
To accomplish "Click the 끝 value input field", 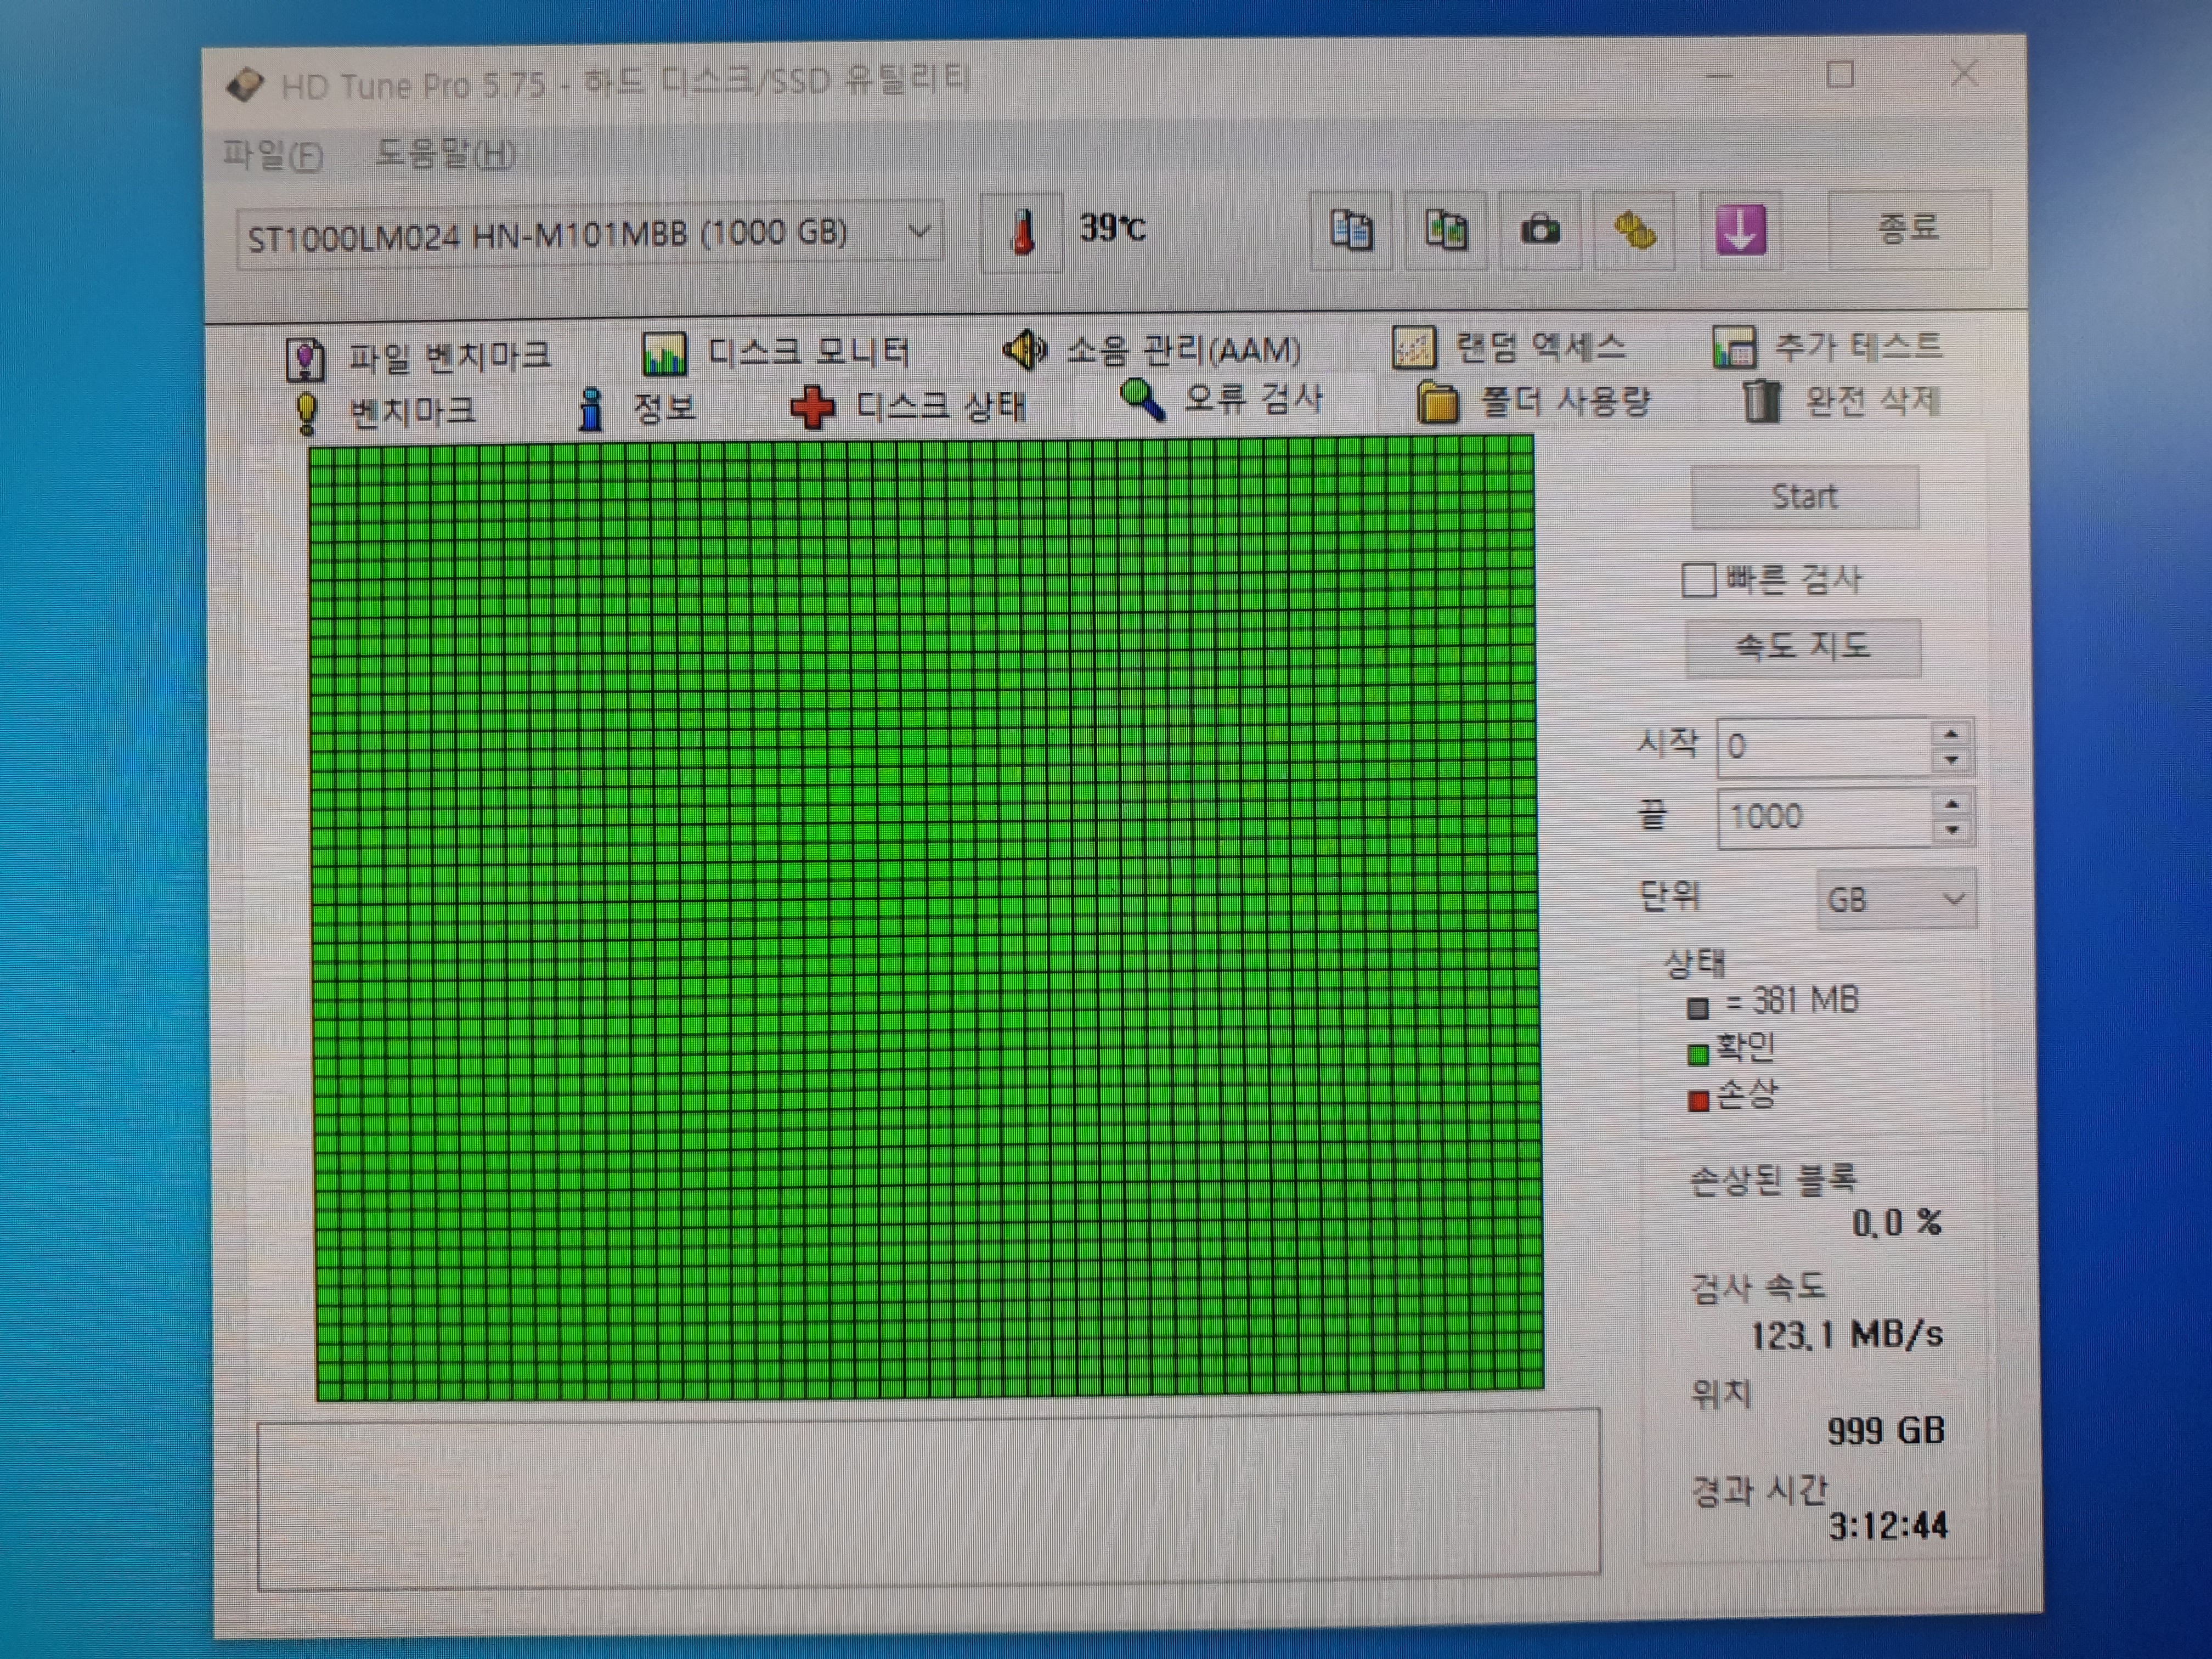I will (x=1824, y=817).
